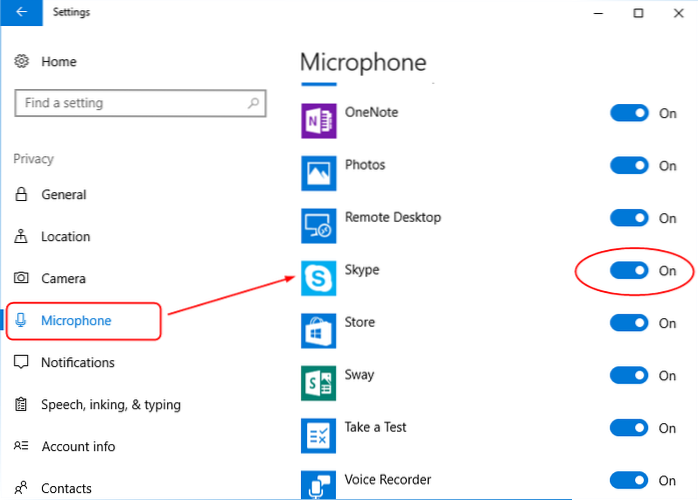This screenshot has height=500, width=698.
Task: Click the Microphone page heading
Action: point(363,62)
